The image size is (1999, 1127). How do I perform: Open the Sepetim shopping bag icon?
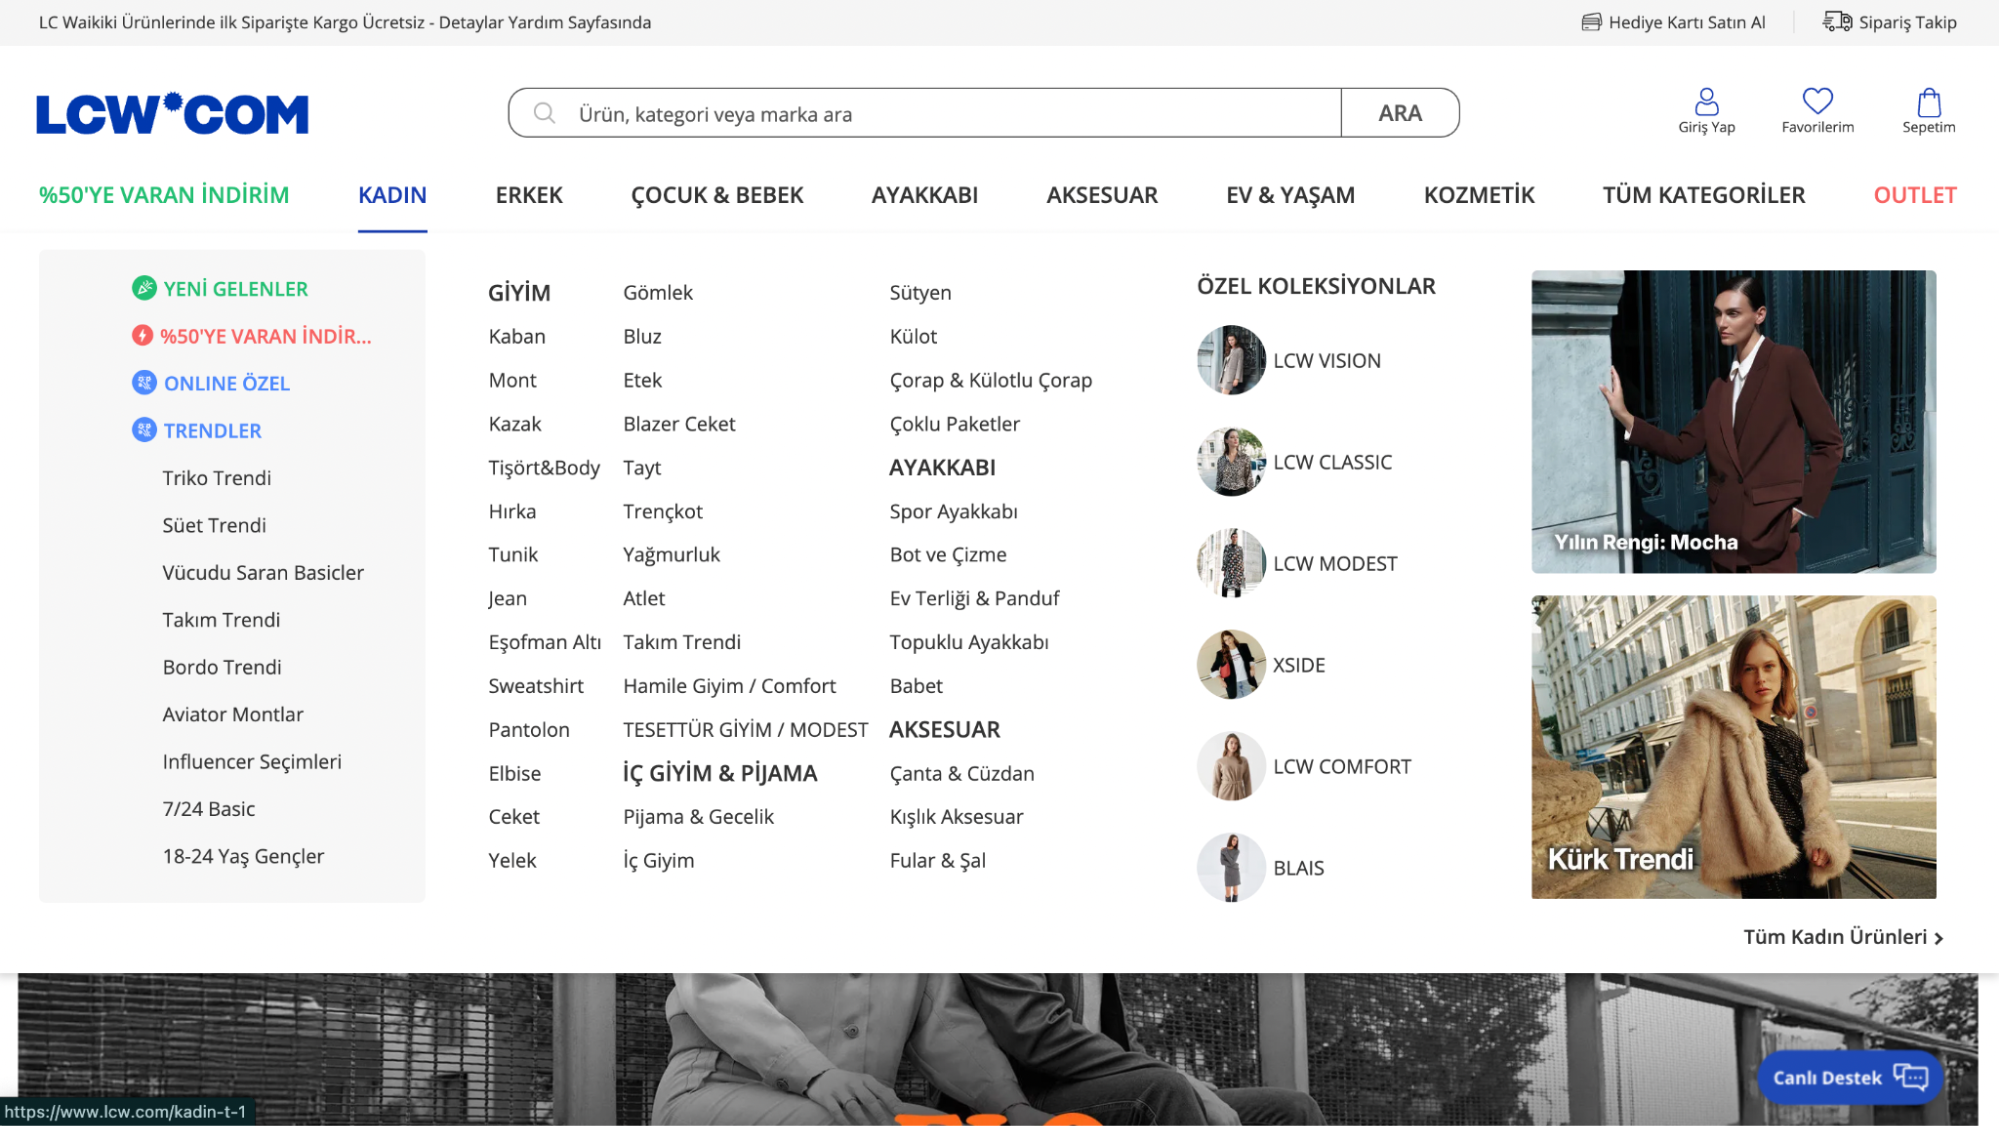[x=1929, y=101]
